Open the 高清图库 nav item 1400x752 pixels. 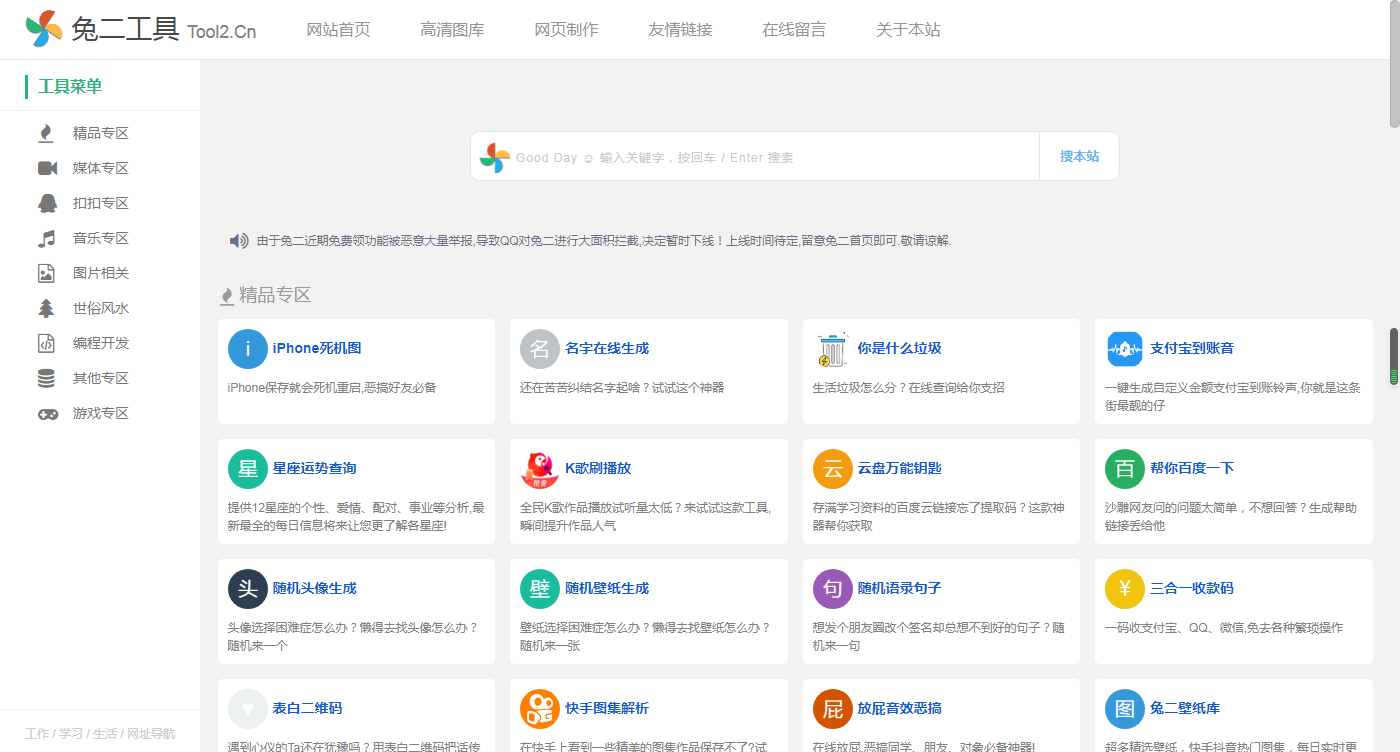point(452,30)
